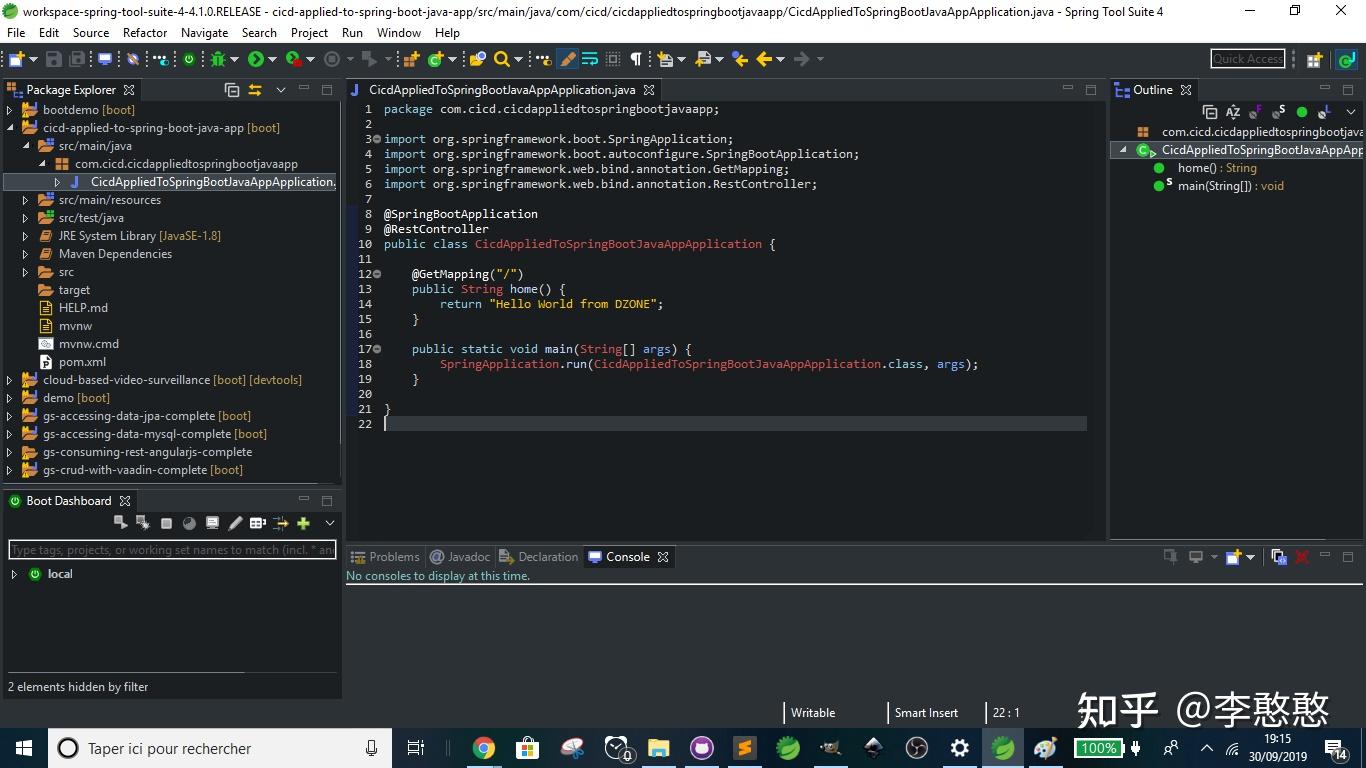The image size is (1366, 768).
Task: Open the Java Search icon
Action: coord(499,59)
